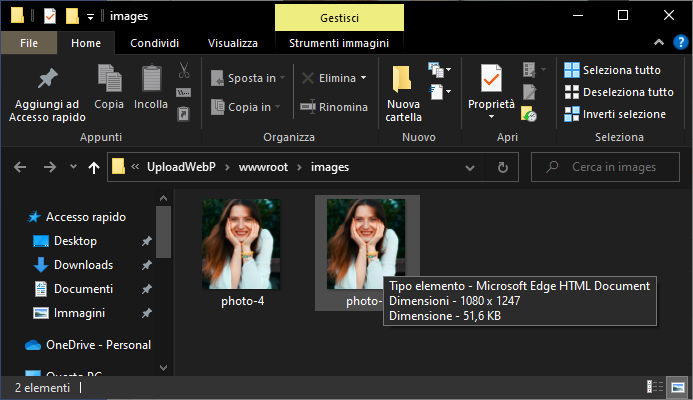693x400 pixels.
Task: Click the Cerca in images search field
Action: tap(605, 167)
